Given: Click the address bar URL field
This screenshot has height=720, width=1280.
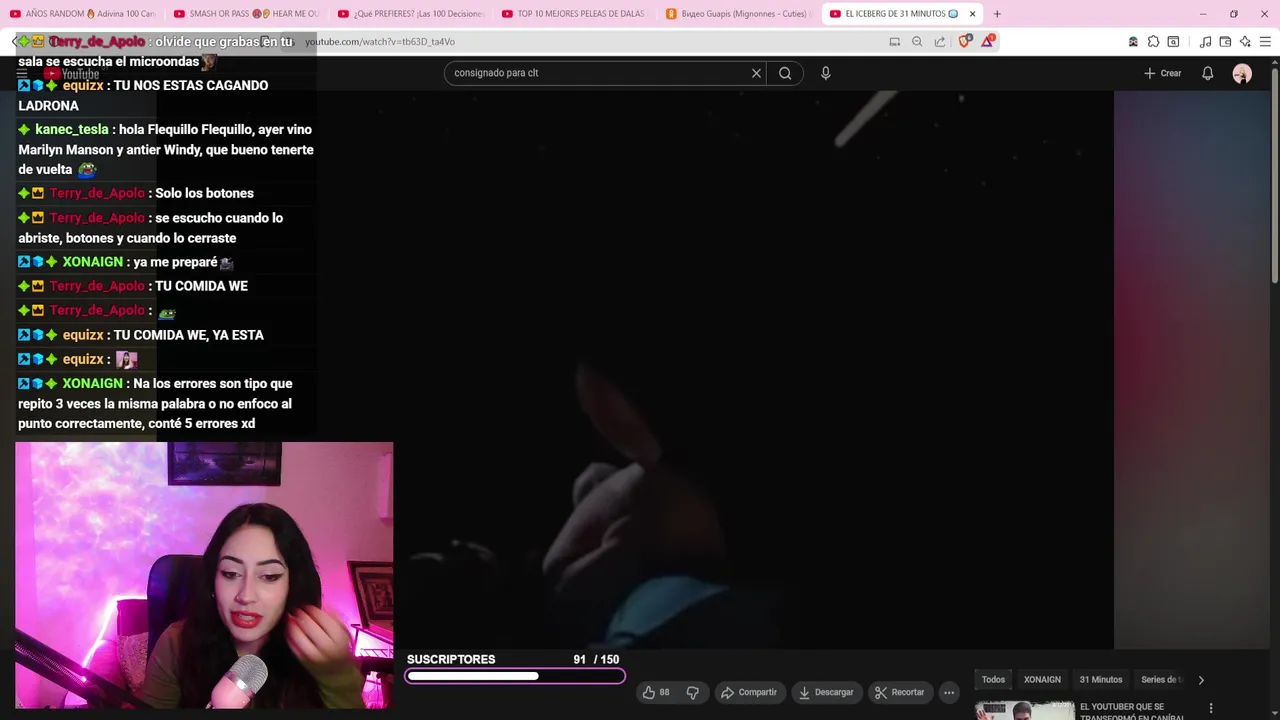Looking at the screenshot, I should click(590, 41).
